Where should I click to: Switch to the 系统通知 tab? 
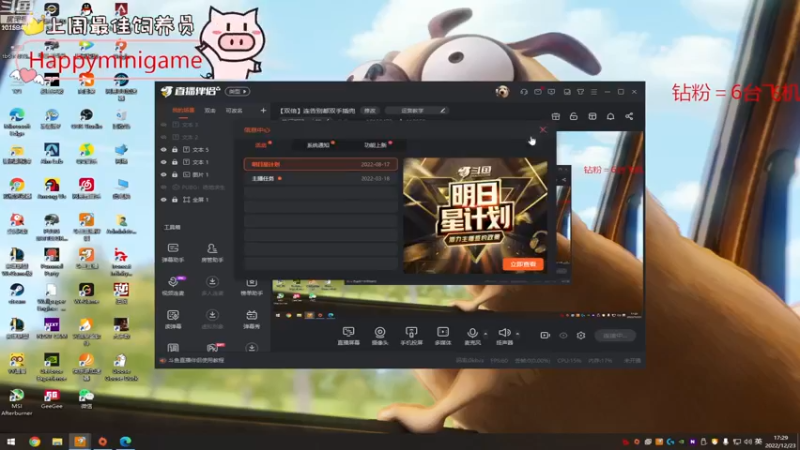(318, 145)
